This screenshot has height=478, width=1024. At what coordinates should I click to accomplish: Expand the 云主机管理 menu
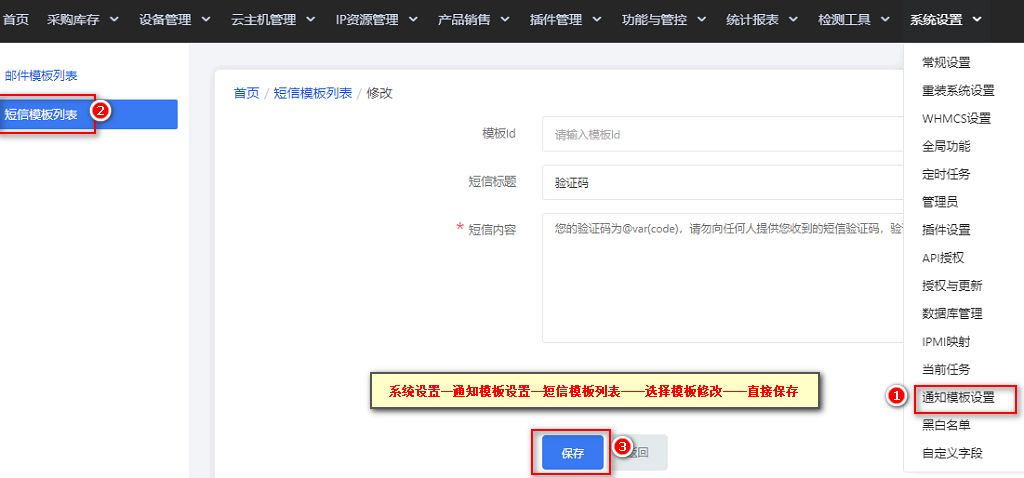point(273,20)
